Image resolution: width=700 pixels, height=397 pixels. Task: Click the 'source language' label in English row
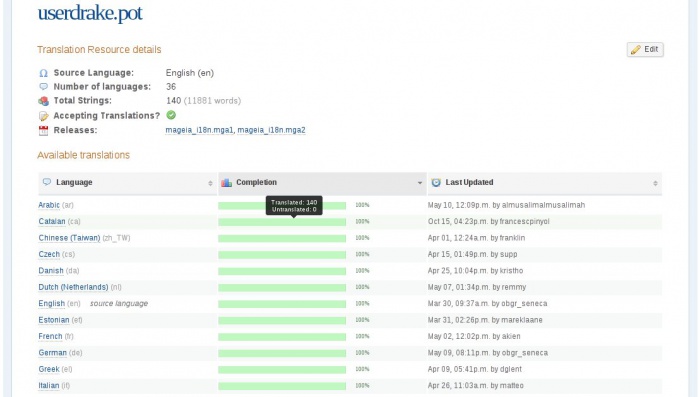click(x=119, y=304)
